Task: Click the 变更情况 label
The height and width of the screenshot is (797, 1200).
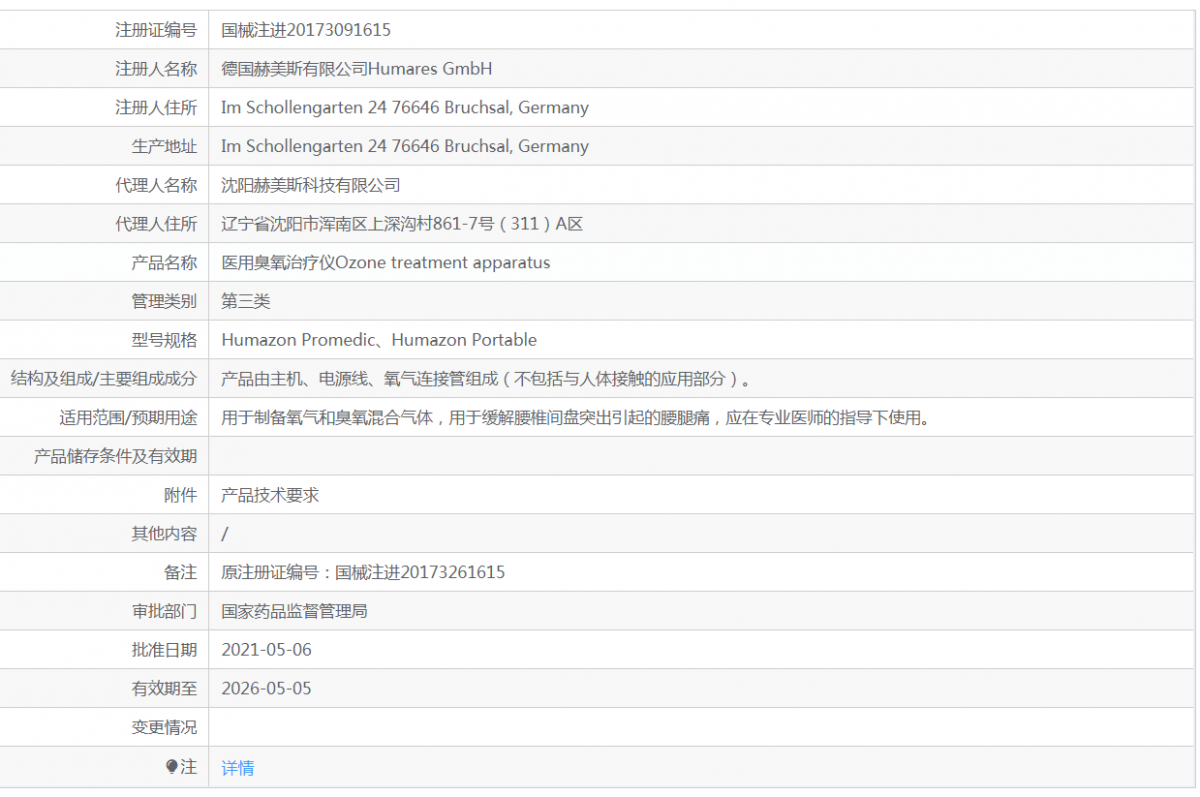Action: pos(165,727)
